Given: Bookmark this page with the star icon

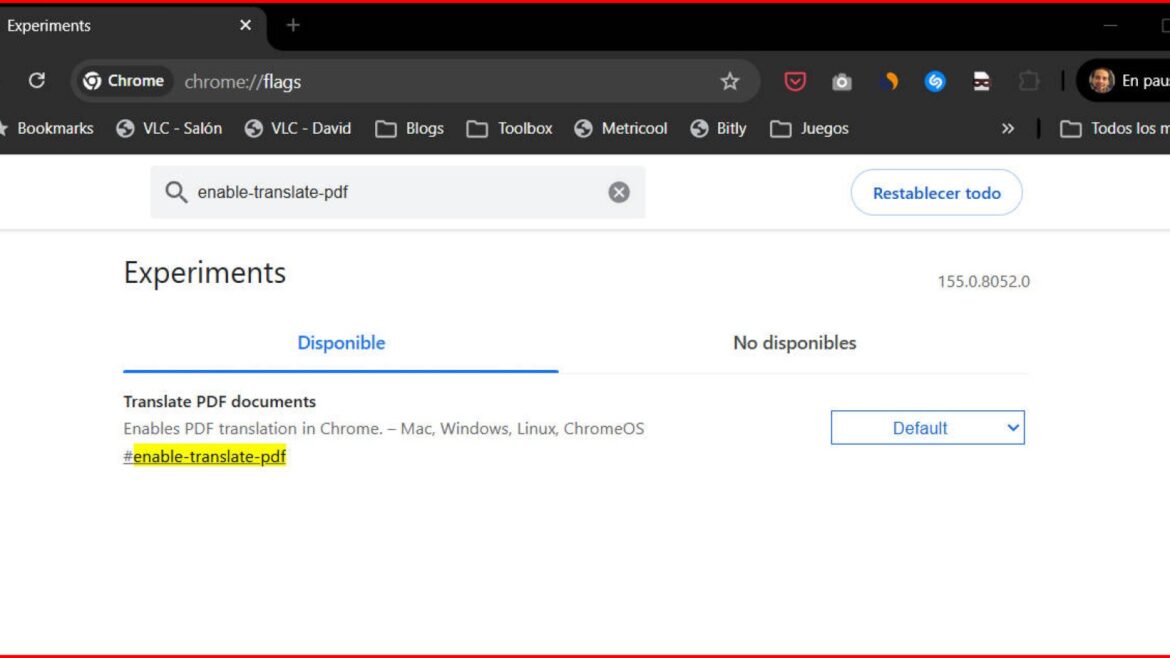Looking at the screenshot, I should coord(730,81).
